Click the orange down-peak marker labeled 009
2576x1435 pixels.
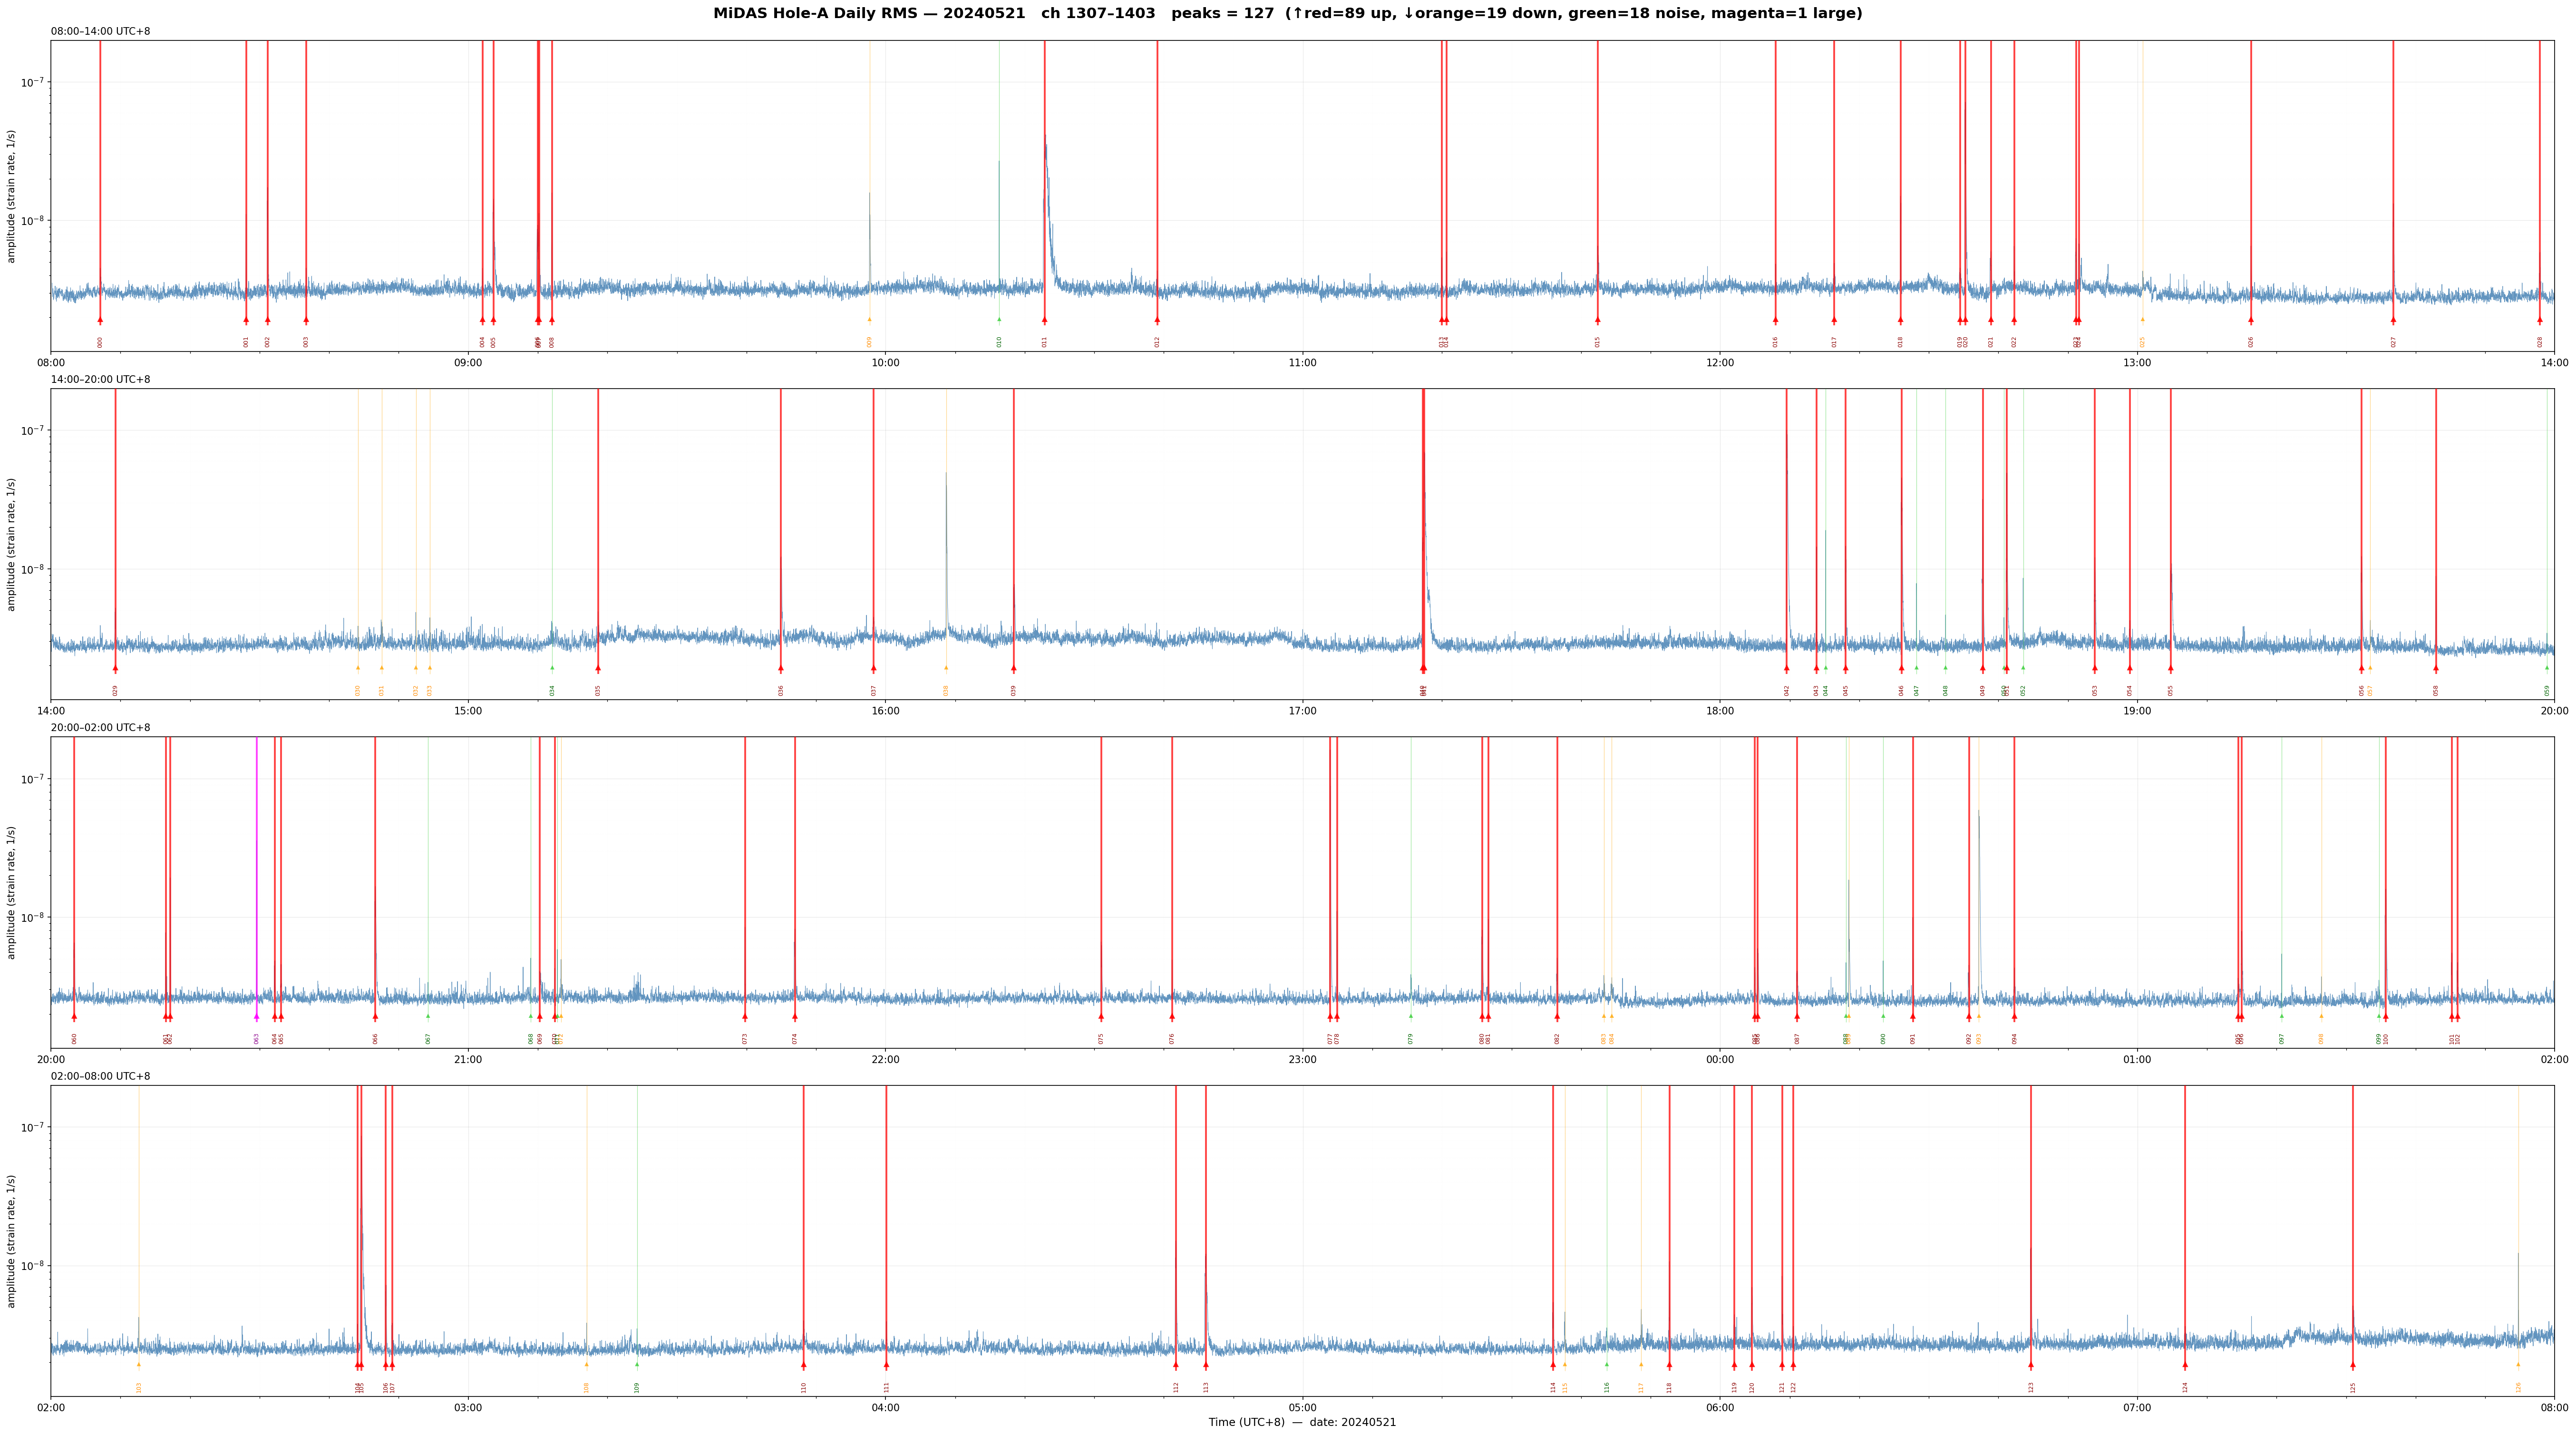(869, 320)
